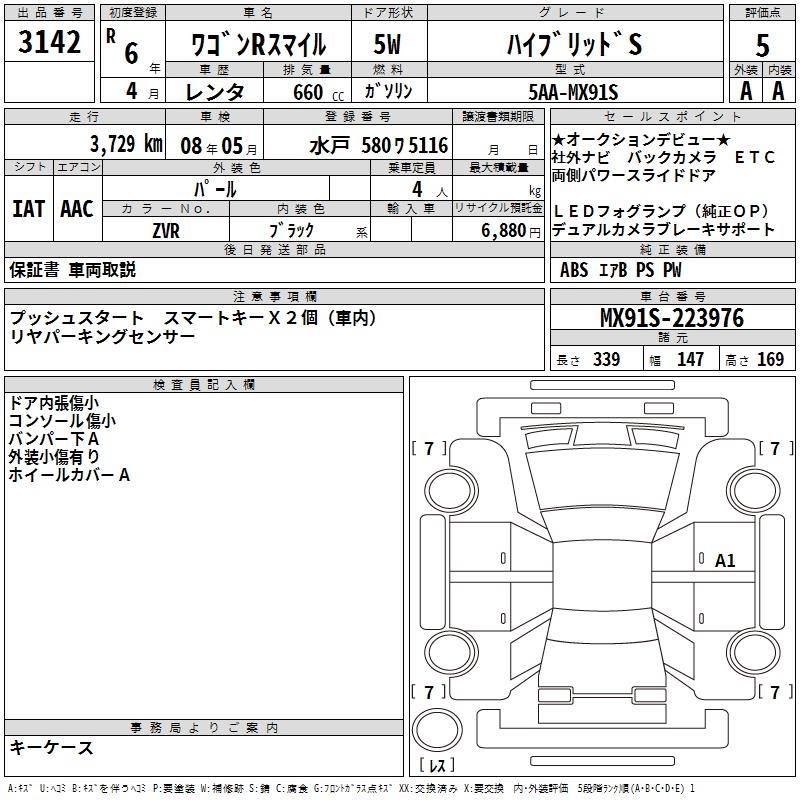Click the キーケース office notice
Screen dimensions: 800x800
(x=52, y=747)
